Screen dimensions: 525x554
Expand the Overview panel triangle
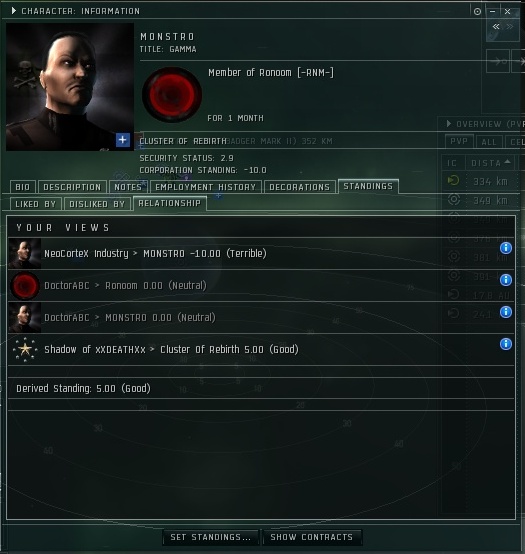coord(448,124)
